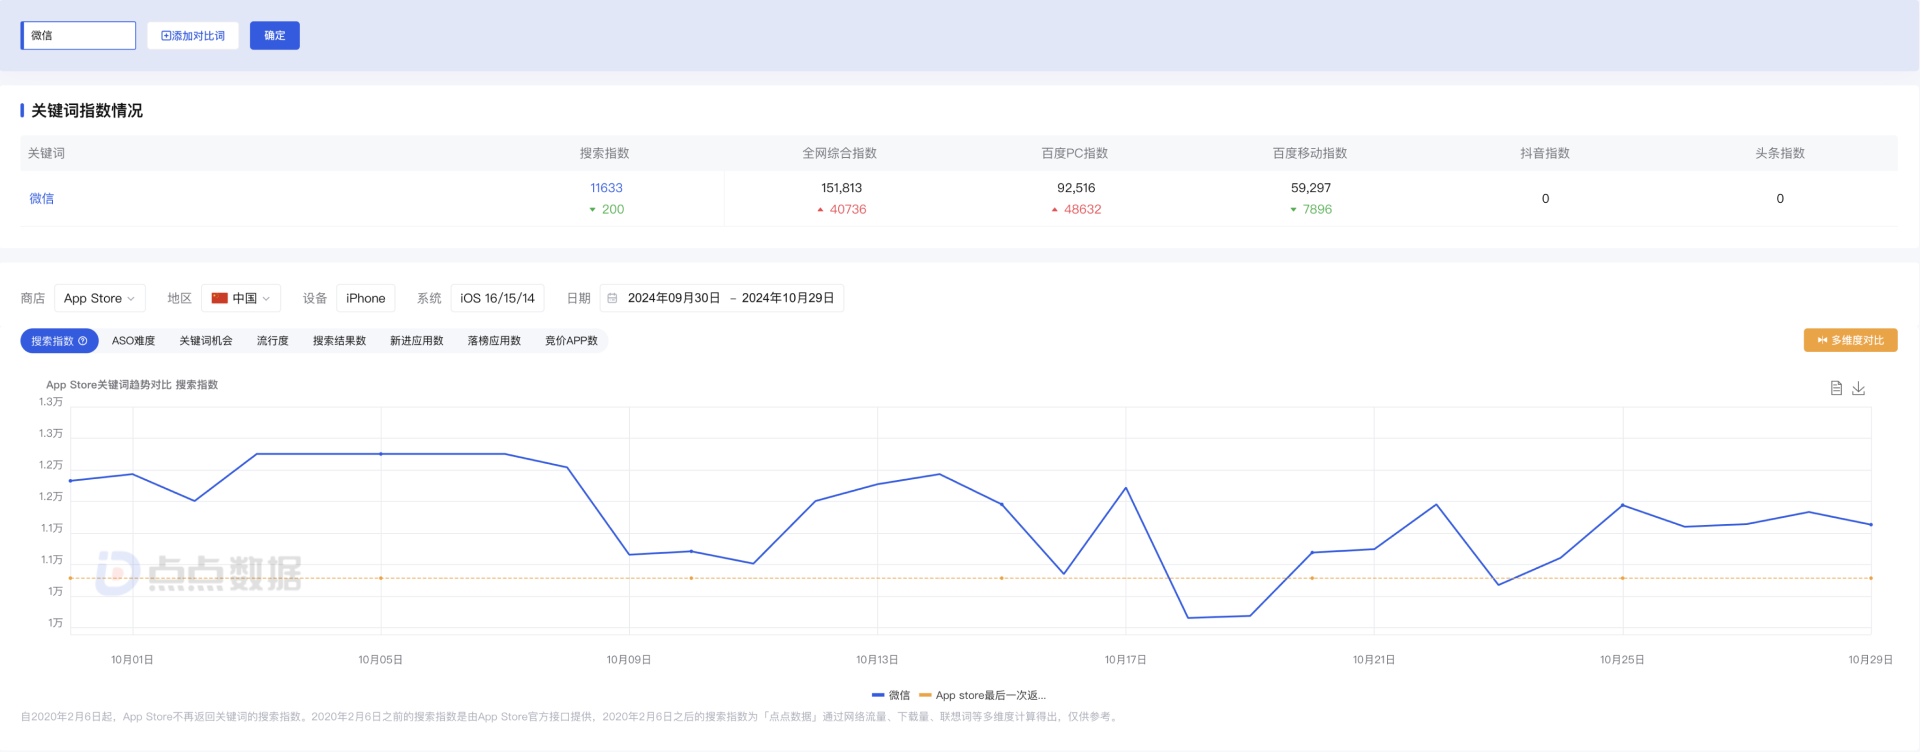Click the green 200 decrease value
This screenshot has height=752, width=1920.
coord(613,209)
